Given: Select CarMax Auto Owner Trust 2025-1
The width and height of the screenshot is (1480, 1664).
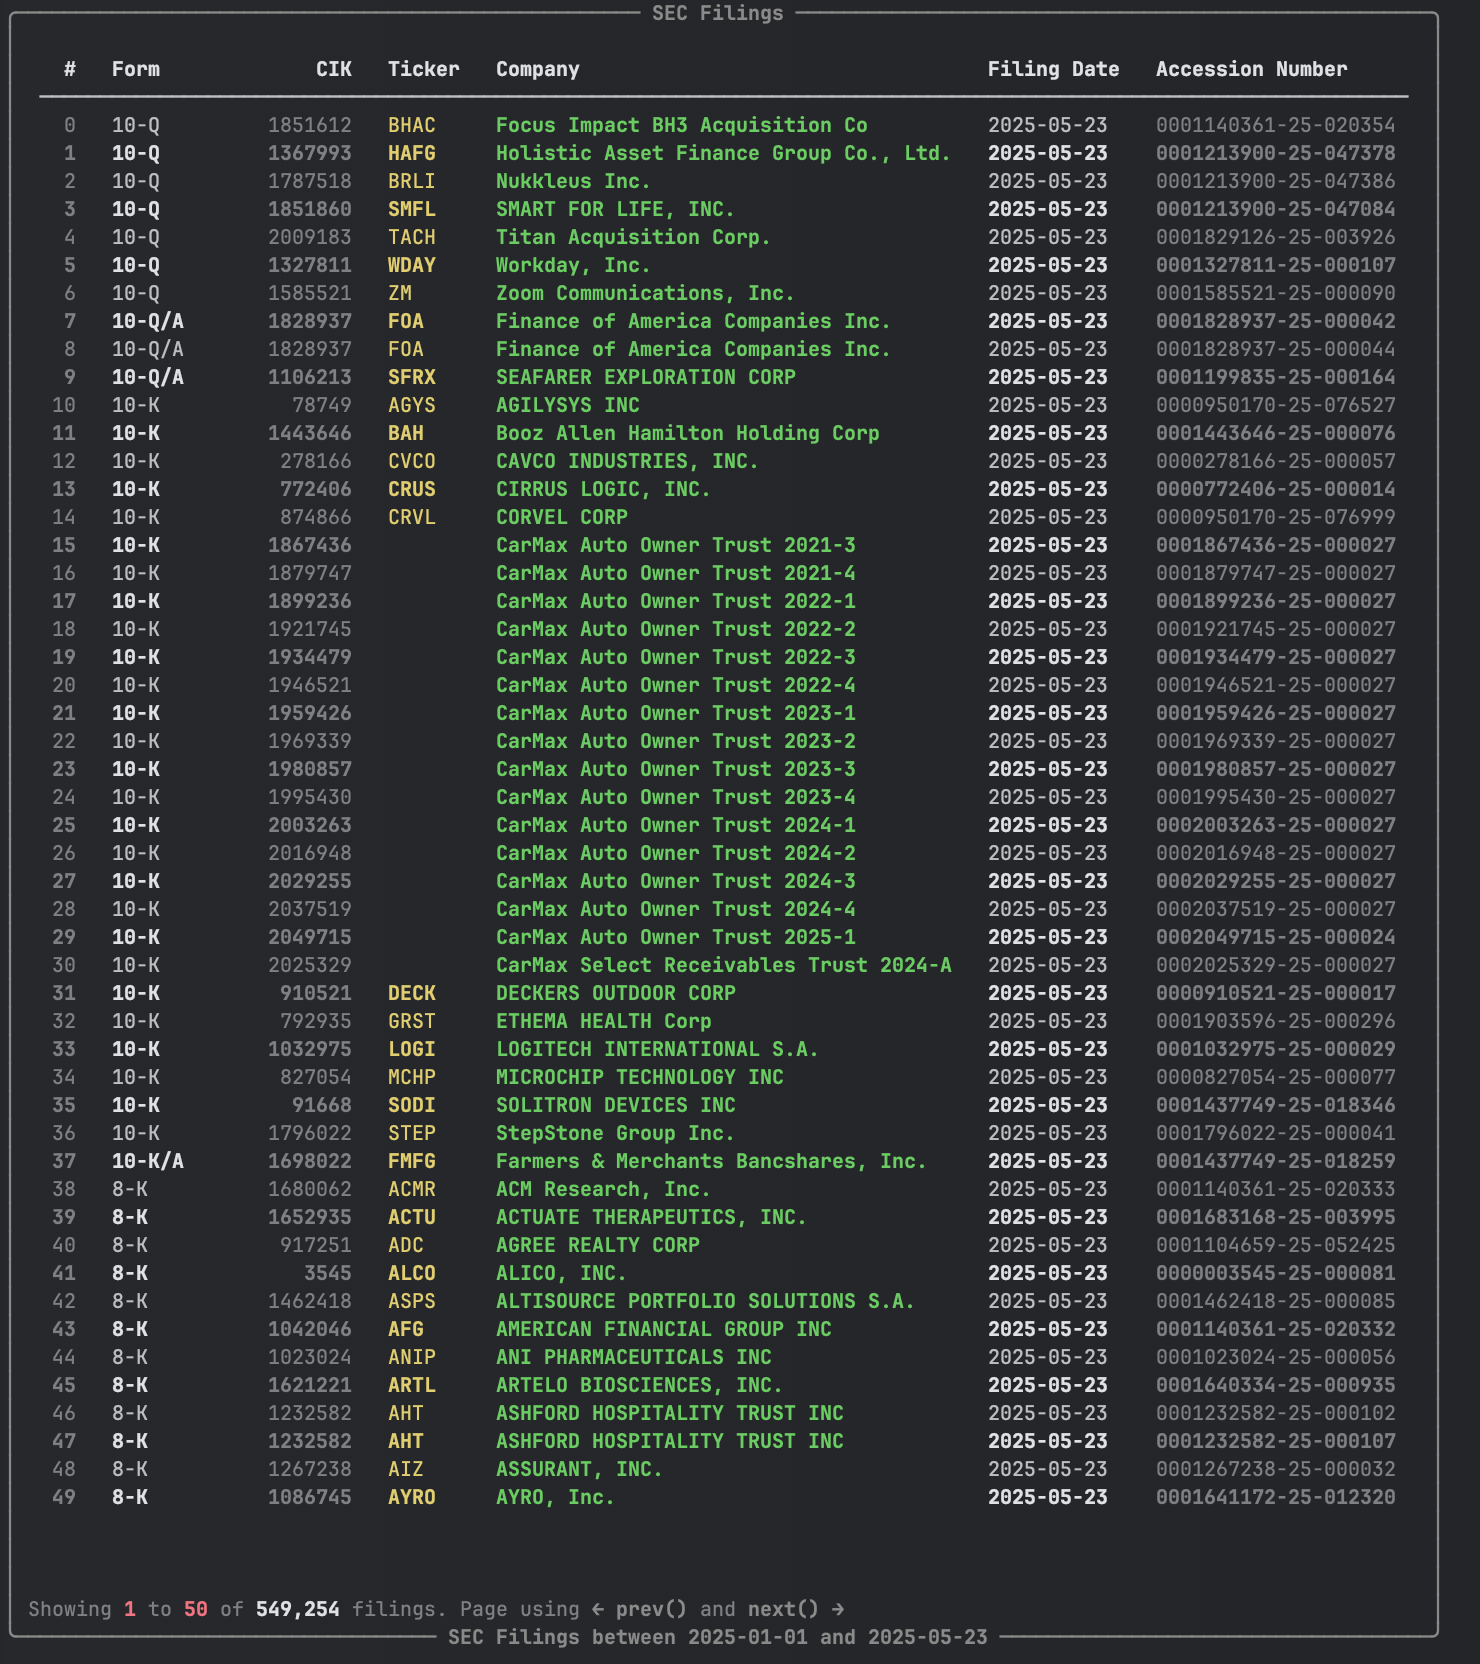Looking at the screenshot, I should pos(675,937).
